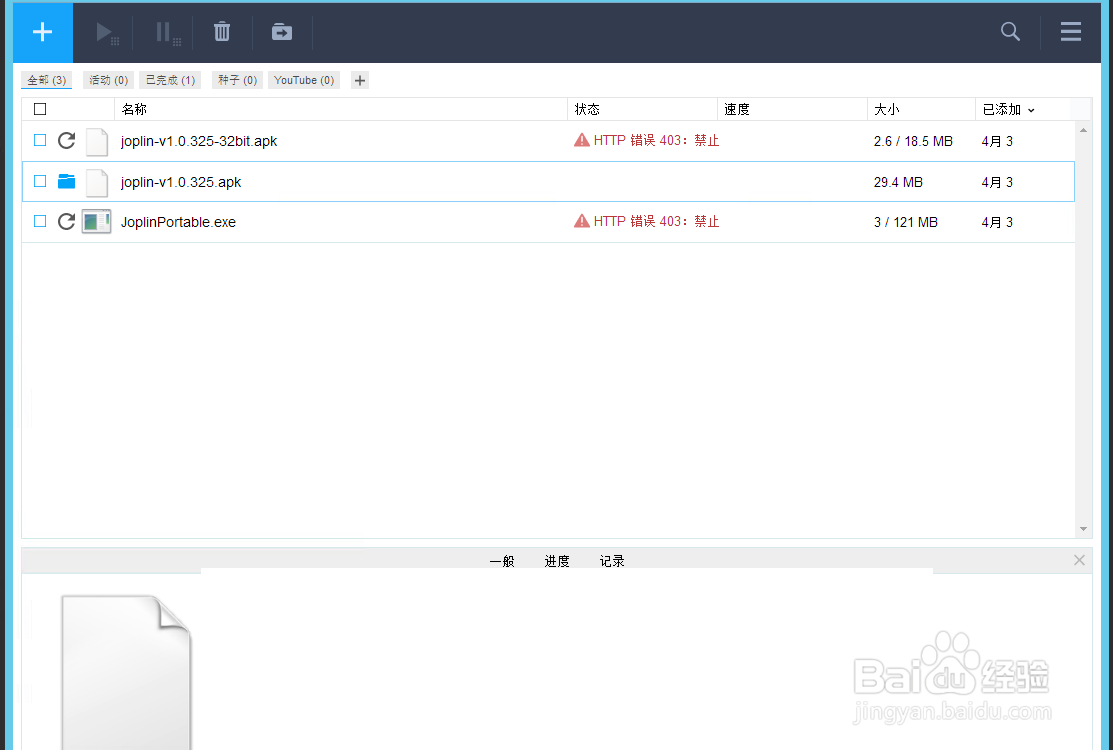Click warning icon on joplin-v1.0.325-32bit.apk row
The width and height of the screenshot is (1113, 750).
click(581, 140)
